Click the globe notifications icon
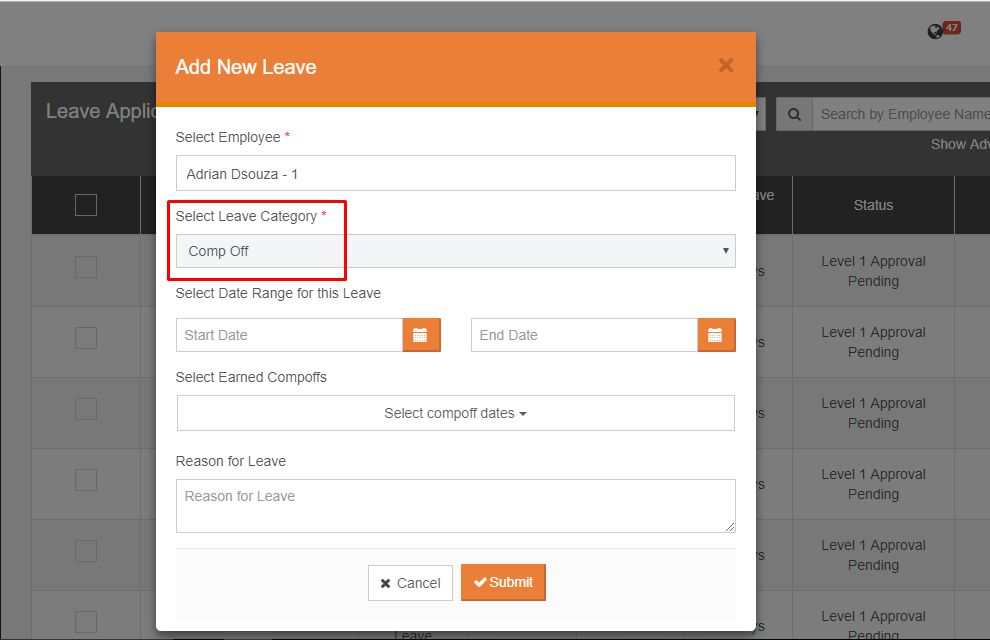 pos(935,32)
